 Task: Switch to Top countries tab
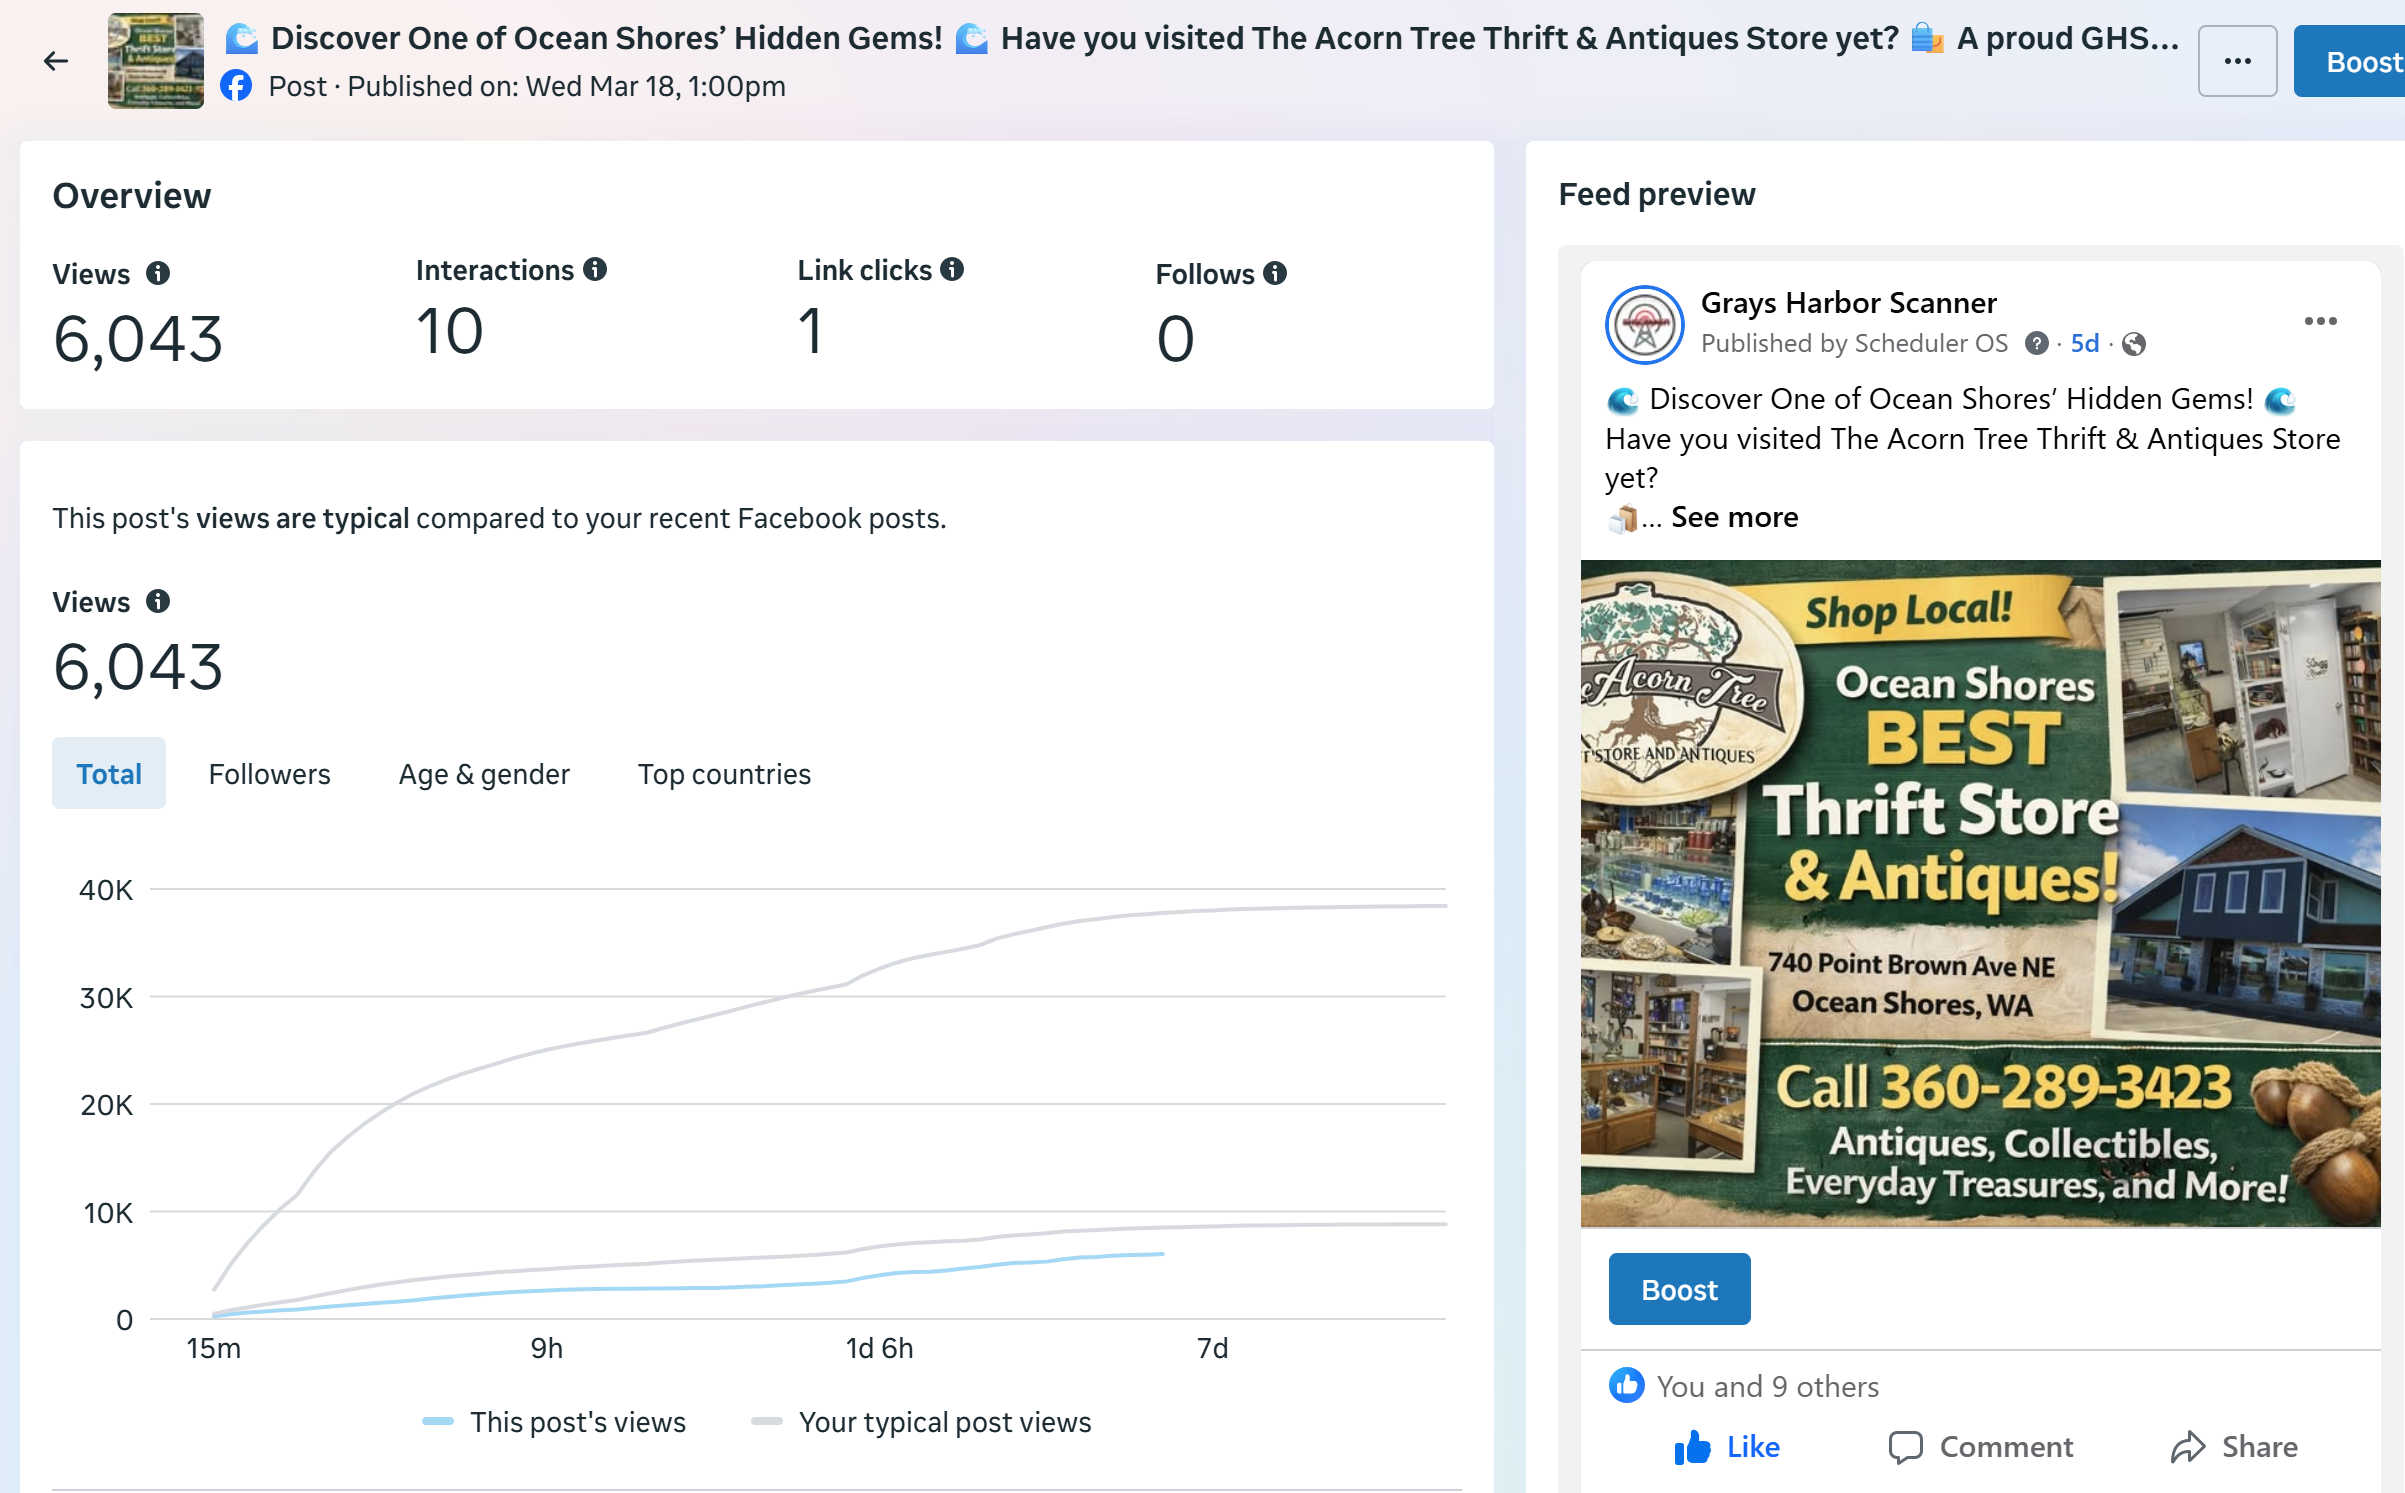[724, 773]
